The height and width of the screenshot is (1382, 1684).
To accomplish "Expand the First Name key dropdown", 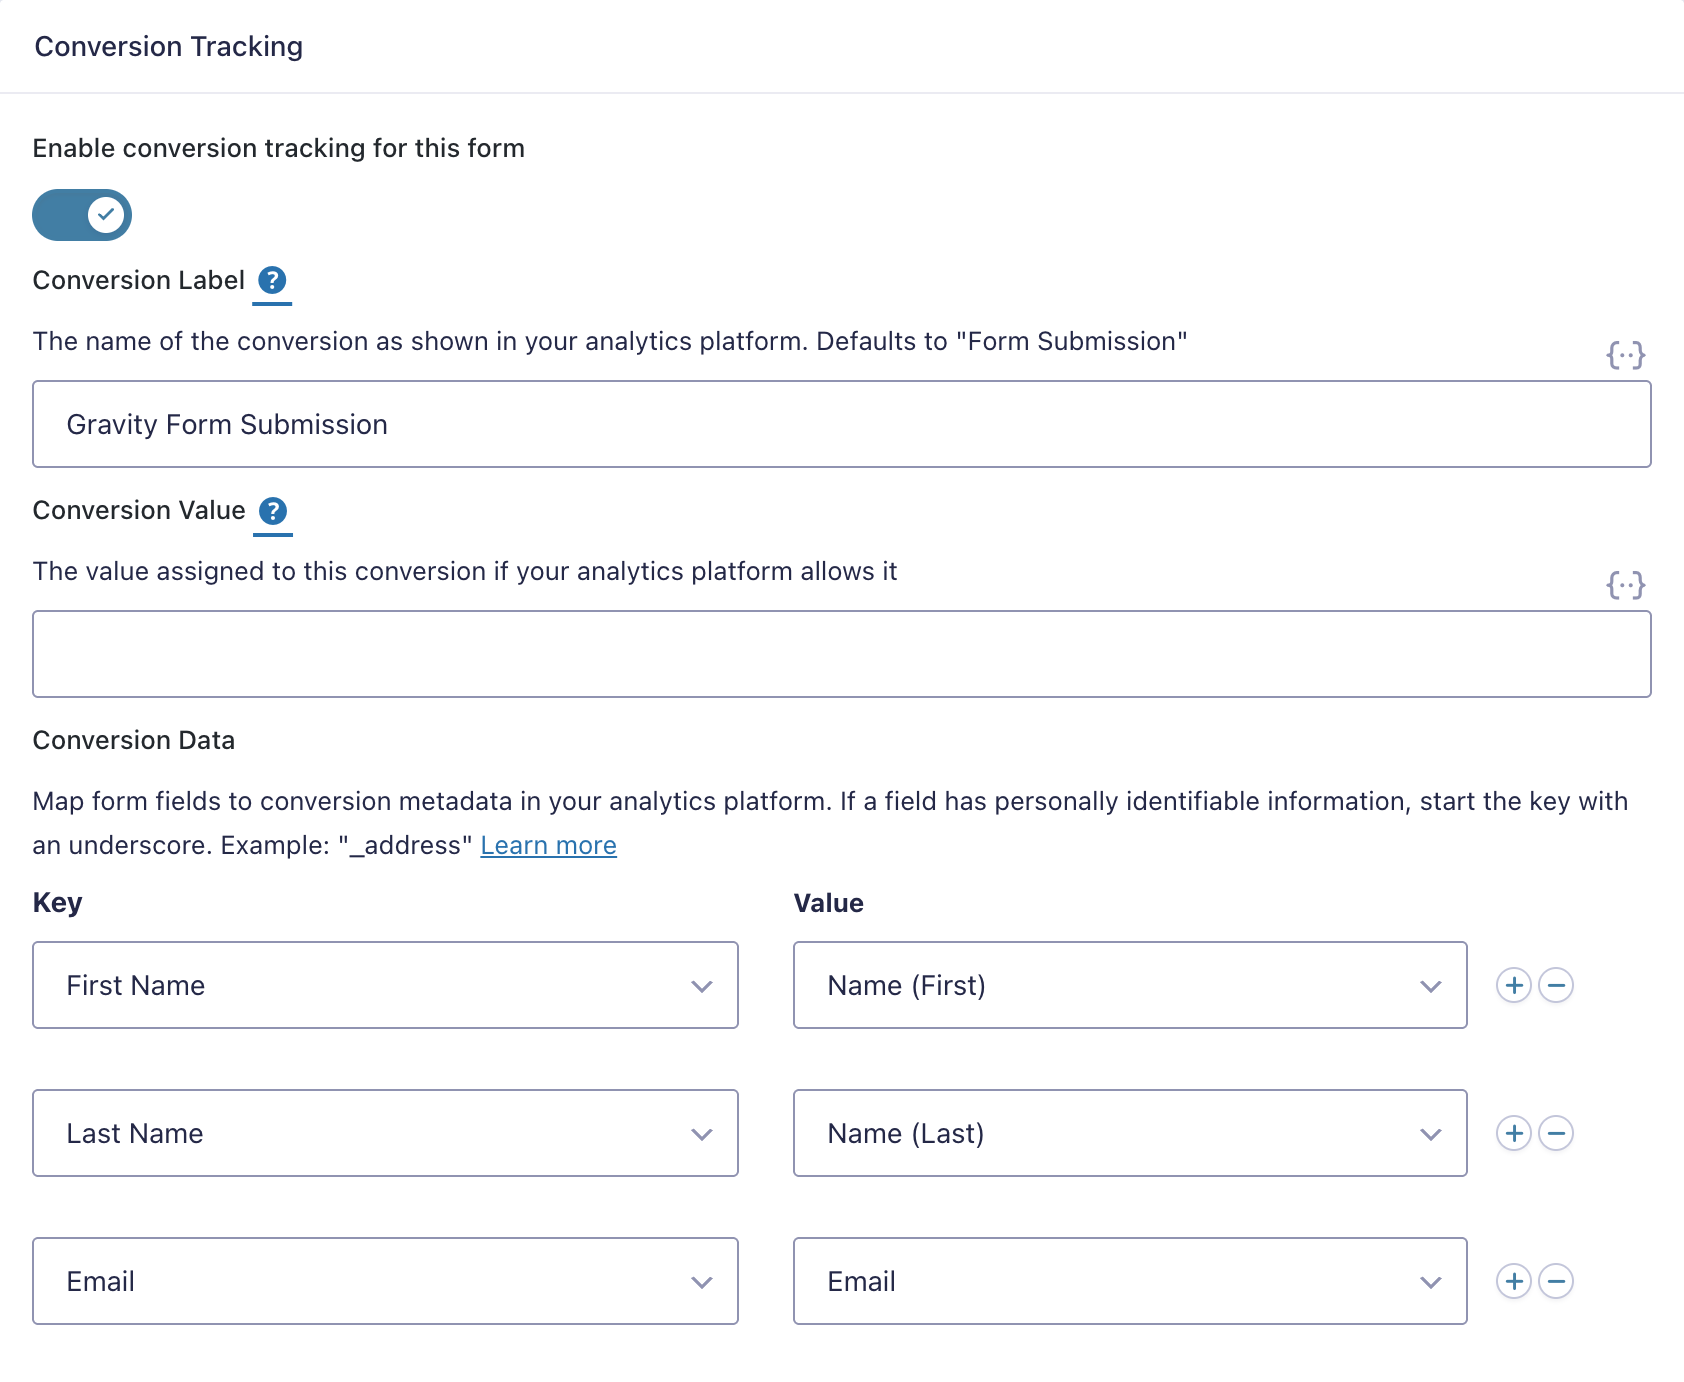I will (x=385, y=985).
